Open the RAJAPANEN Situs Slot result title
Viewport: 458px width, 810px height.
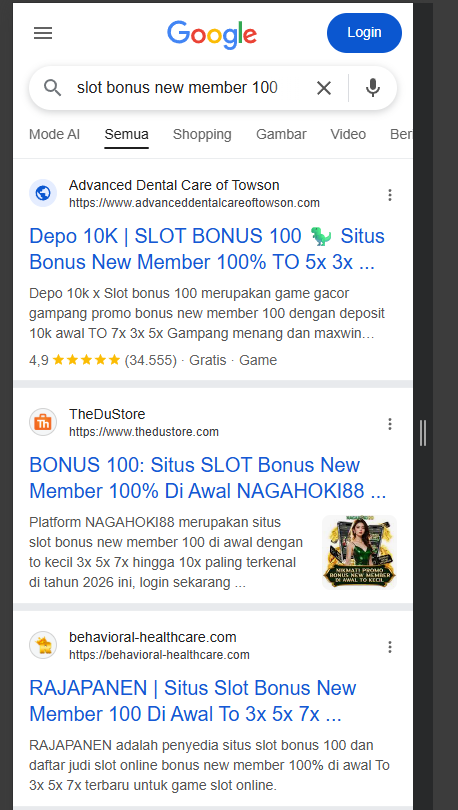point(193,701)
